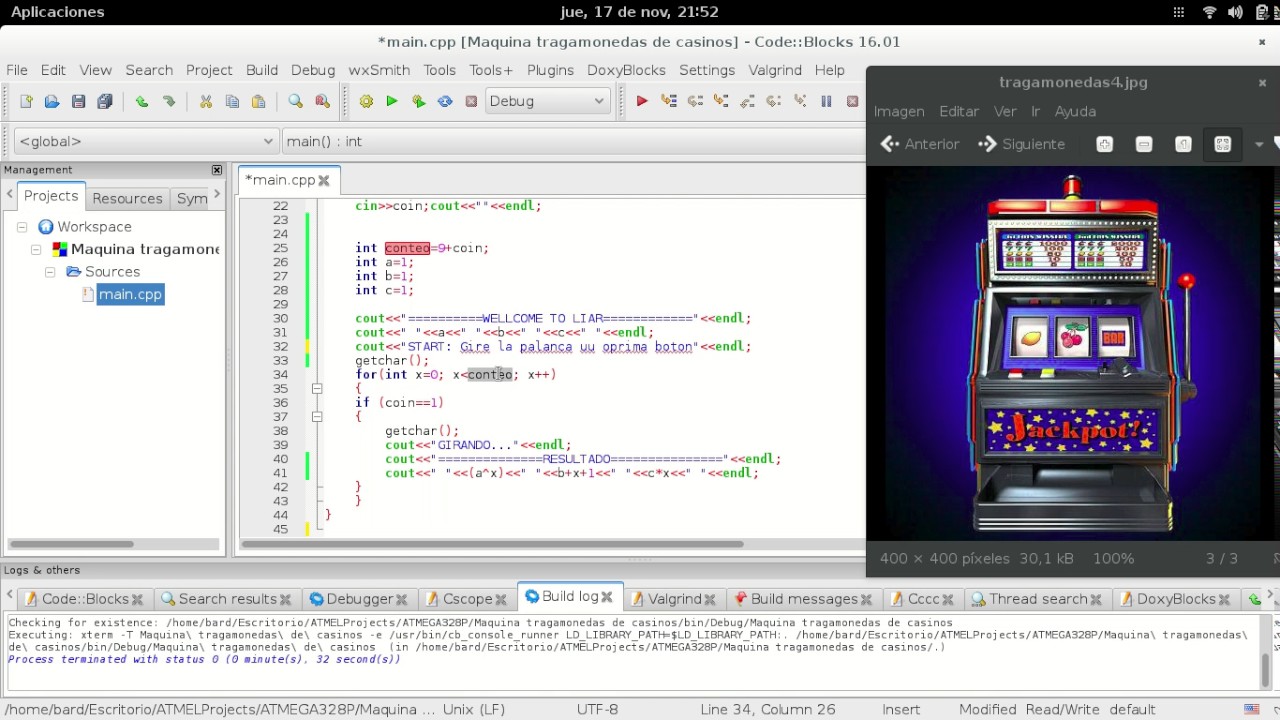Zoom in on image in tragamonedas4.jpg viewer
Viewport: 1280px width, 720px height.
1104,144
